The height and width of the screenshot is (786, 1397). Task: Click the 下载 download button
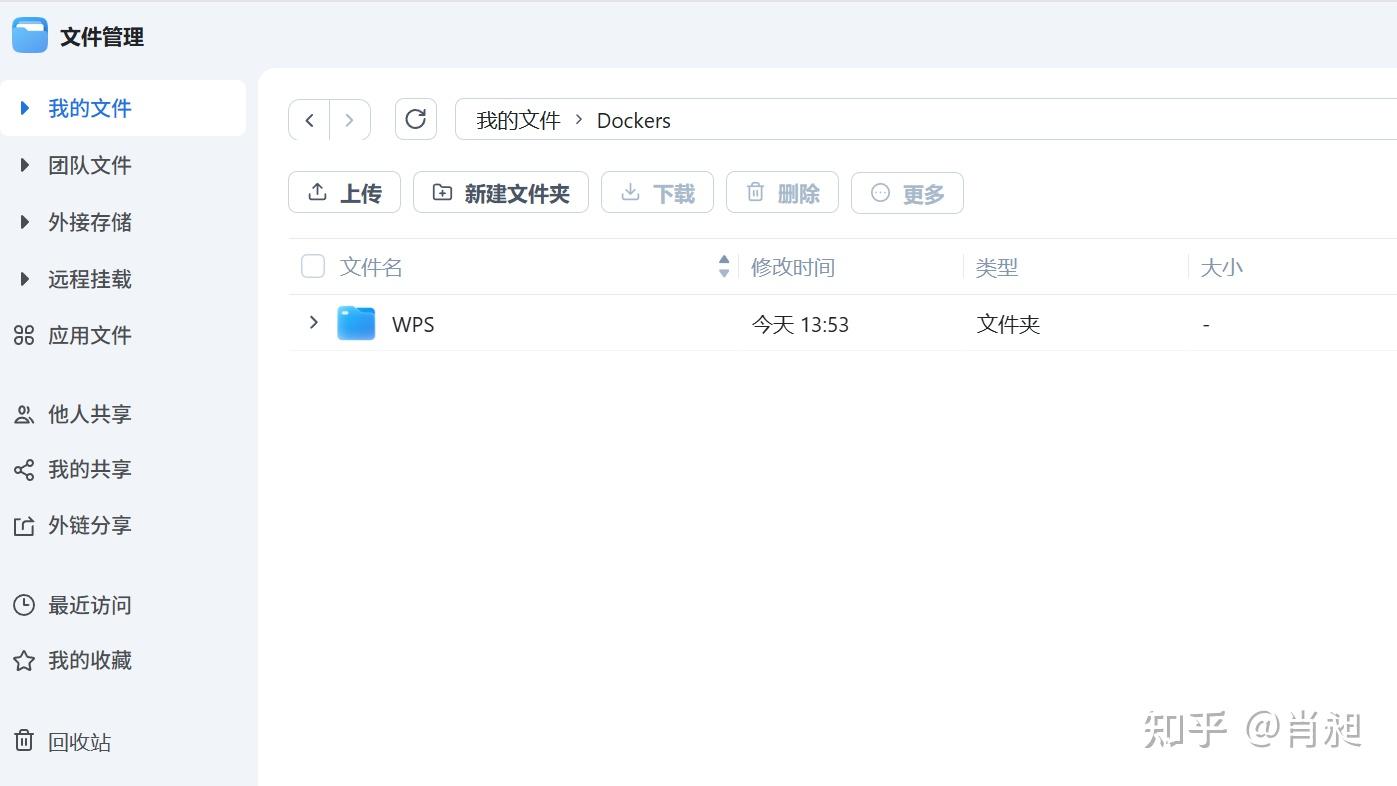[x=657, y=192]
